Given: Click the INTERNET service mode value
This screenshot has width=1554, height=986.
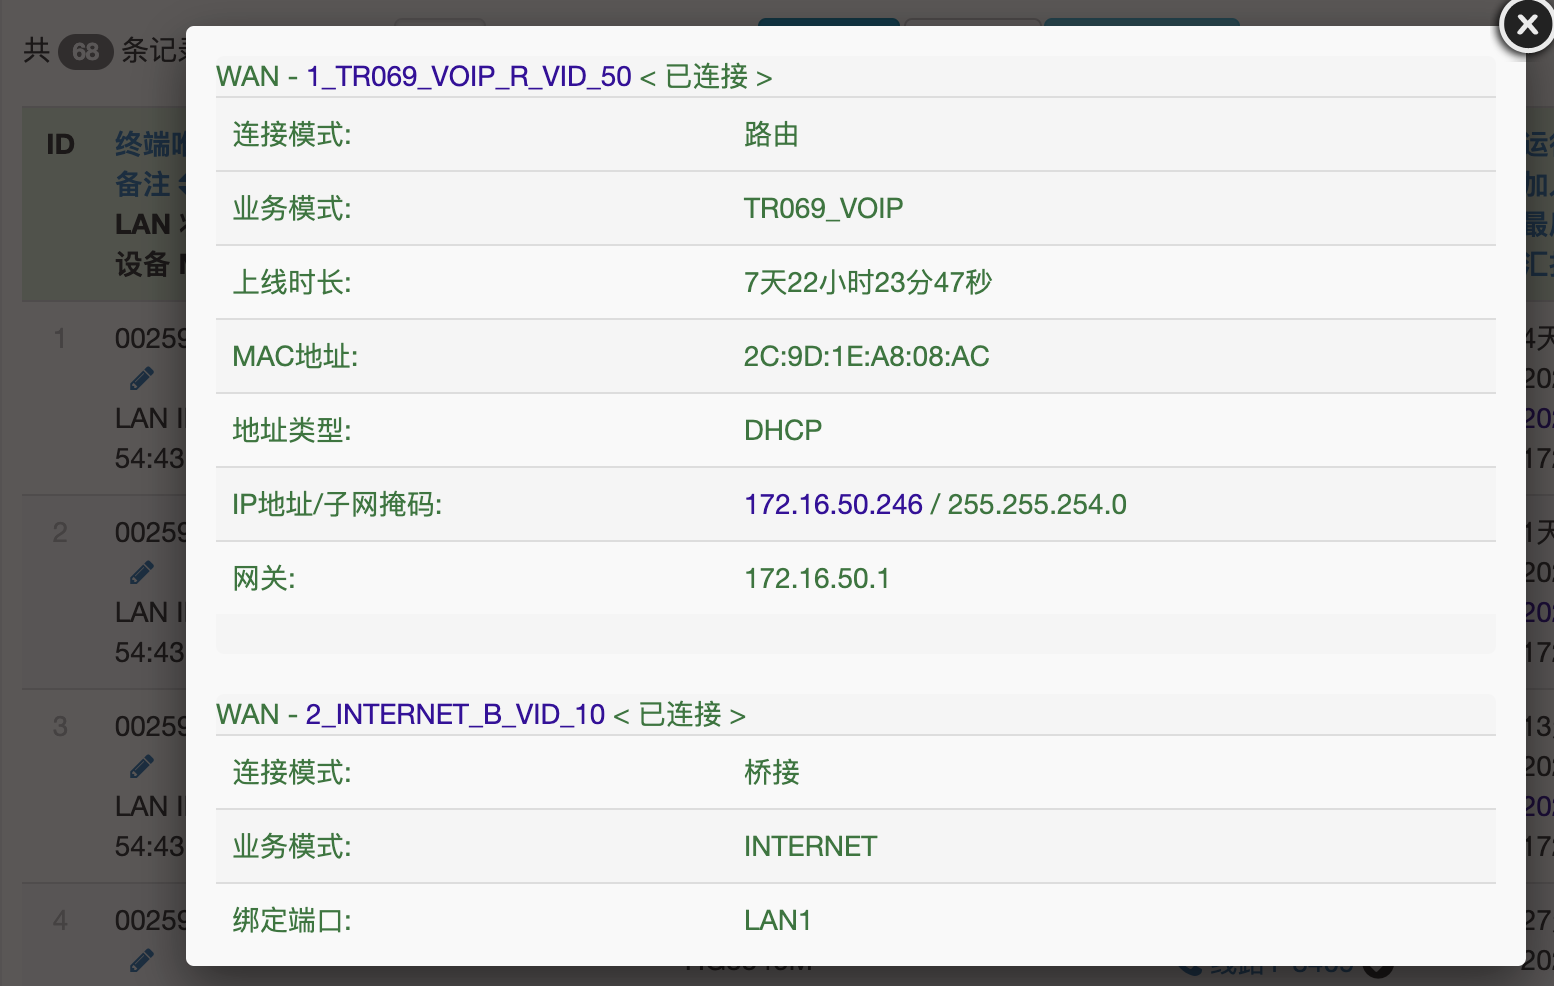Looking at the screenshot, I should 810,847.
